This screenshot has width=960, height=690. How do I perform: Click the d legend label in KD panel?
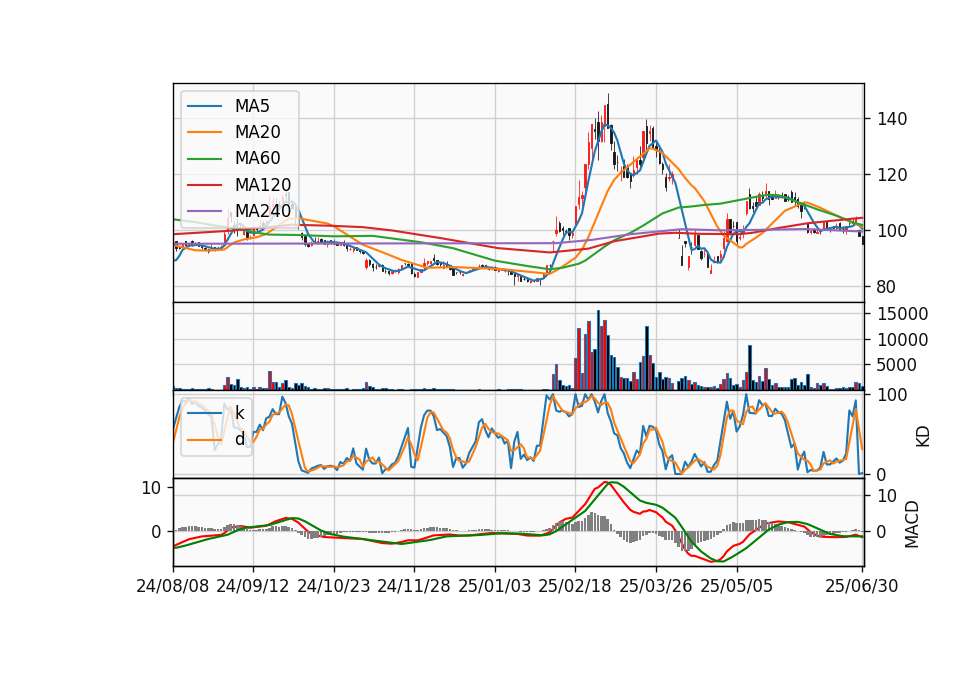(x=240, y=439)
